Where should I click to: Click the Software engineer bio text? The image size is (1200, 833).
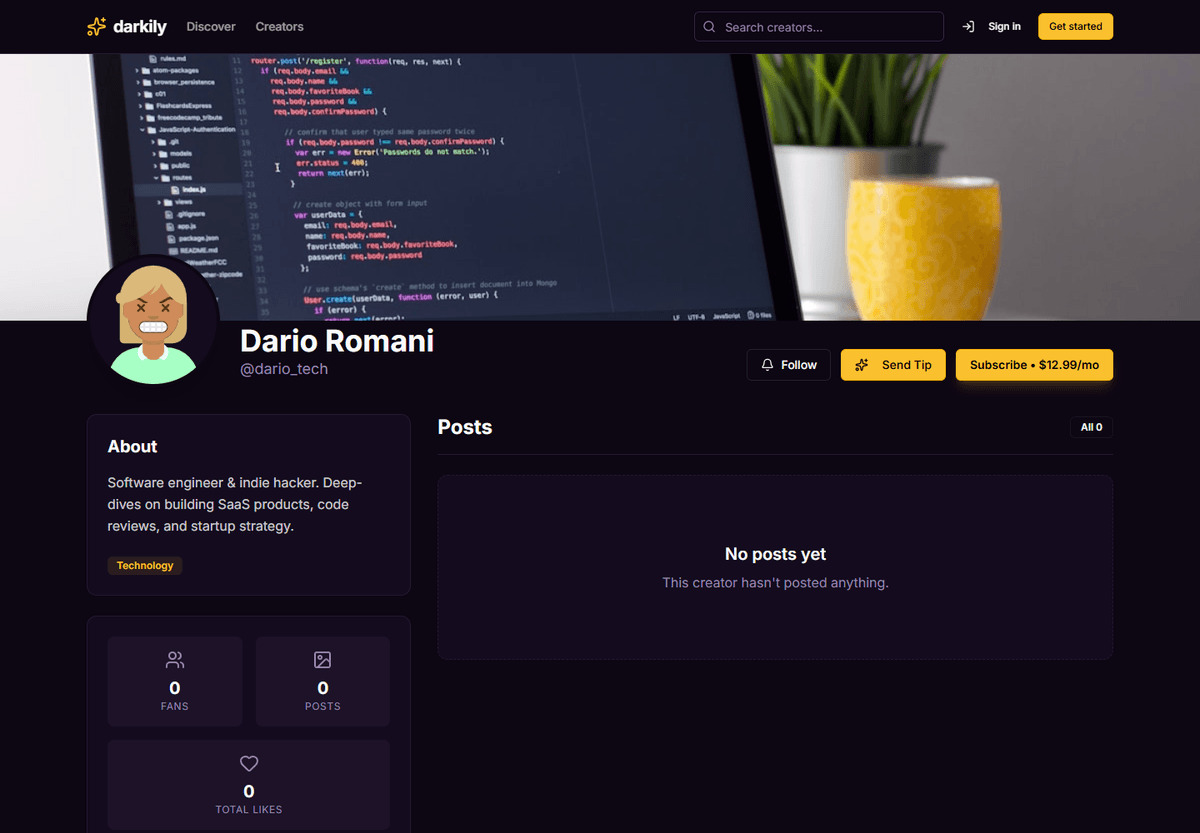pos(235,505)
